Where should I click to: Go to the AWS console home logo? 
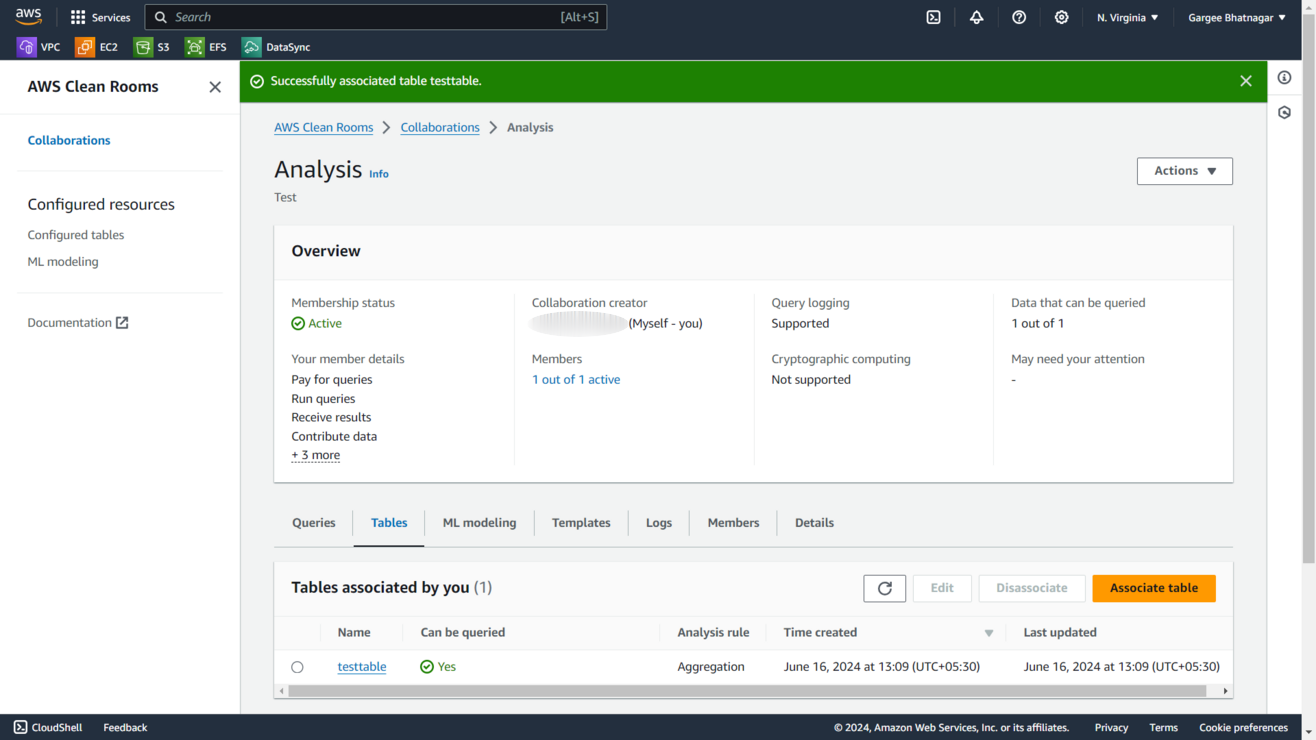(x=28, y=17)
